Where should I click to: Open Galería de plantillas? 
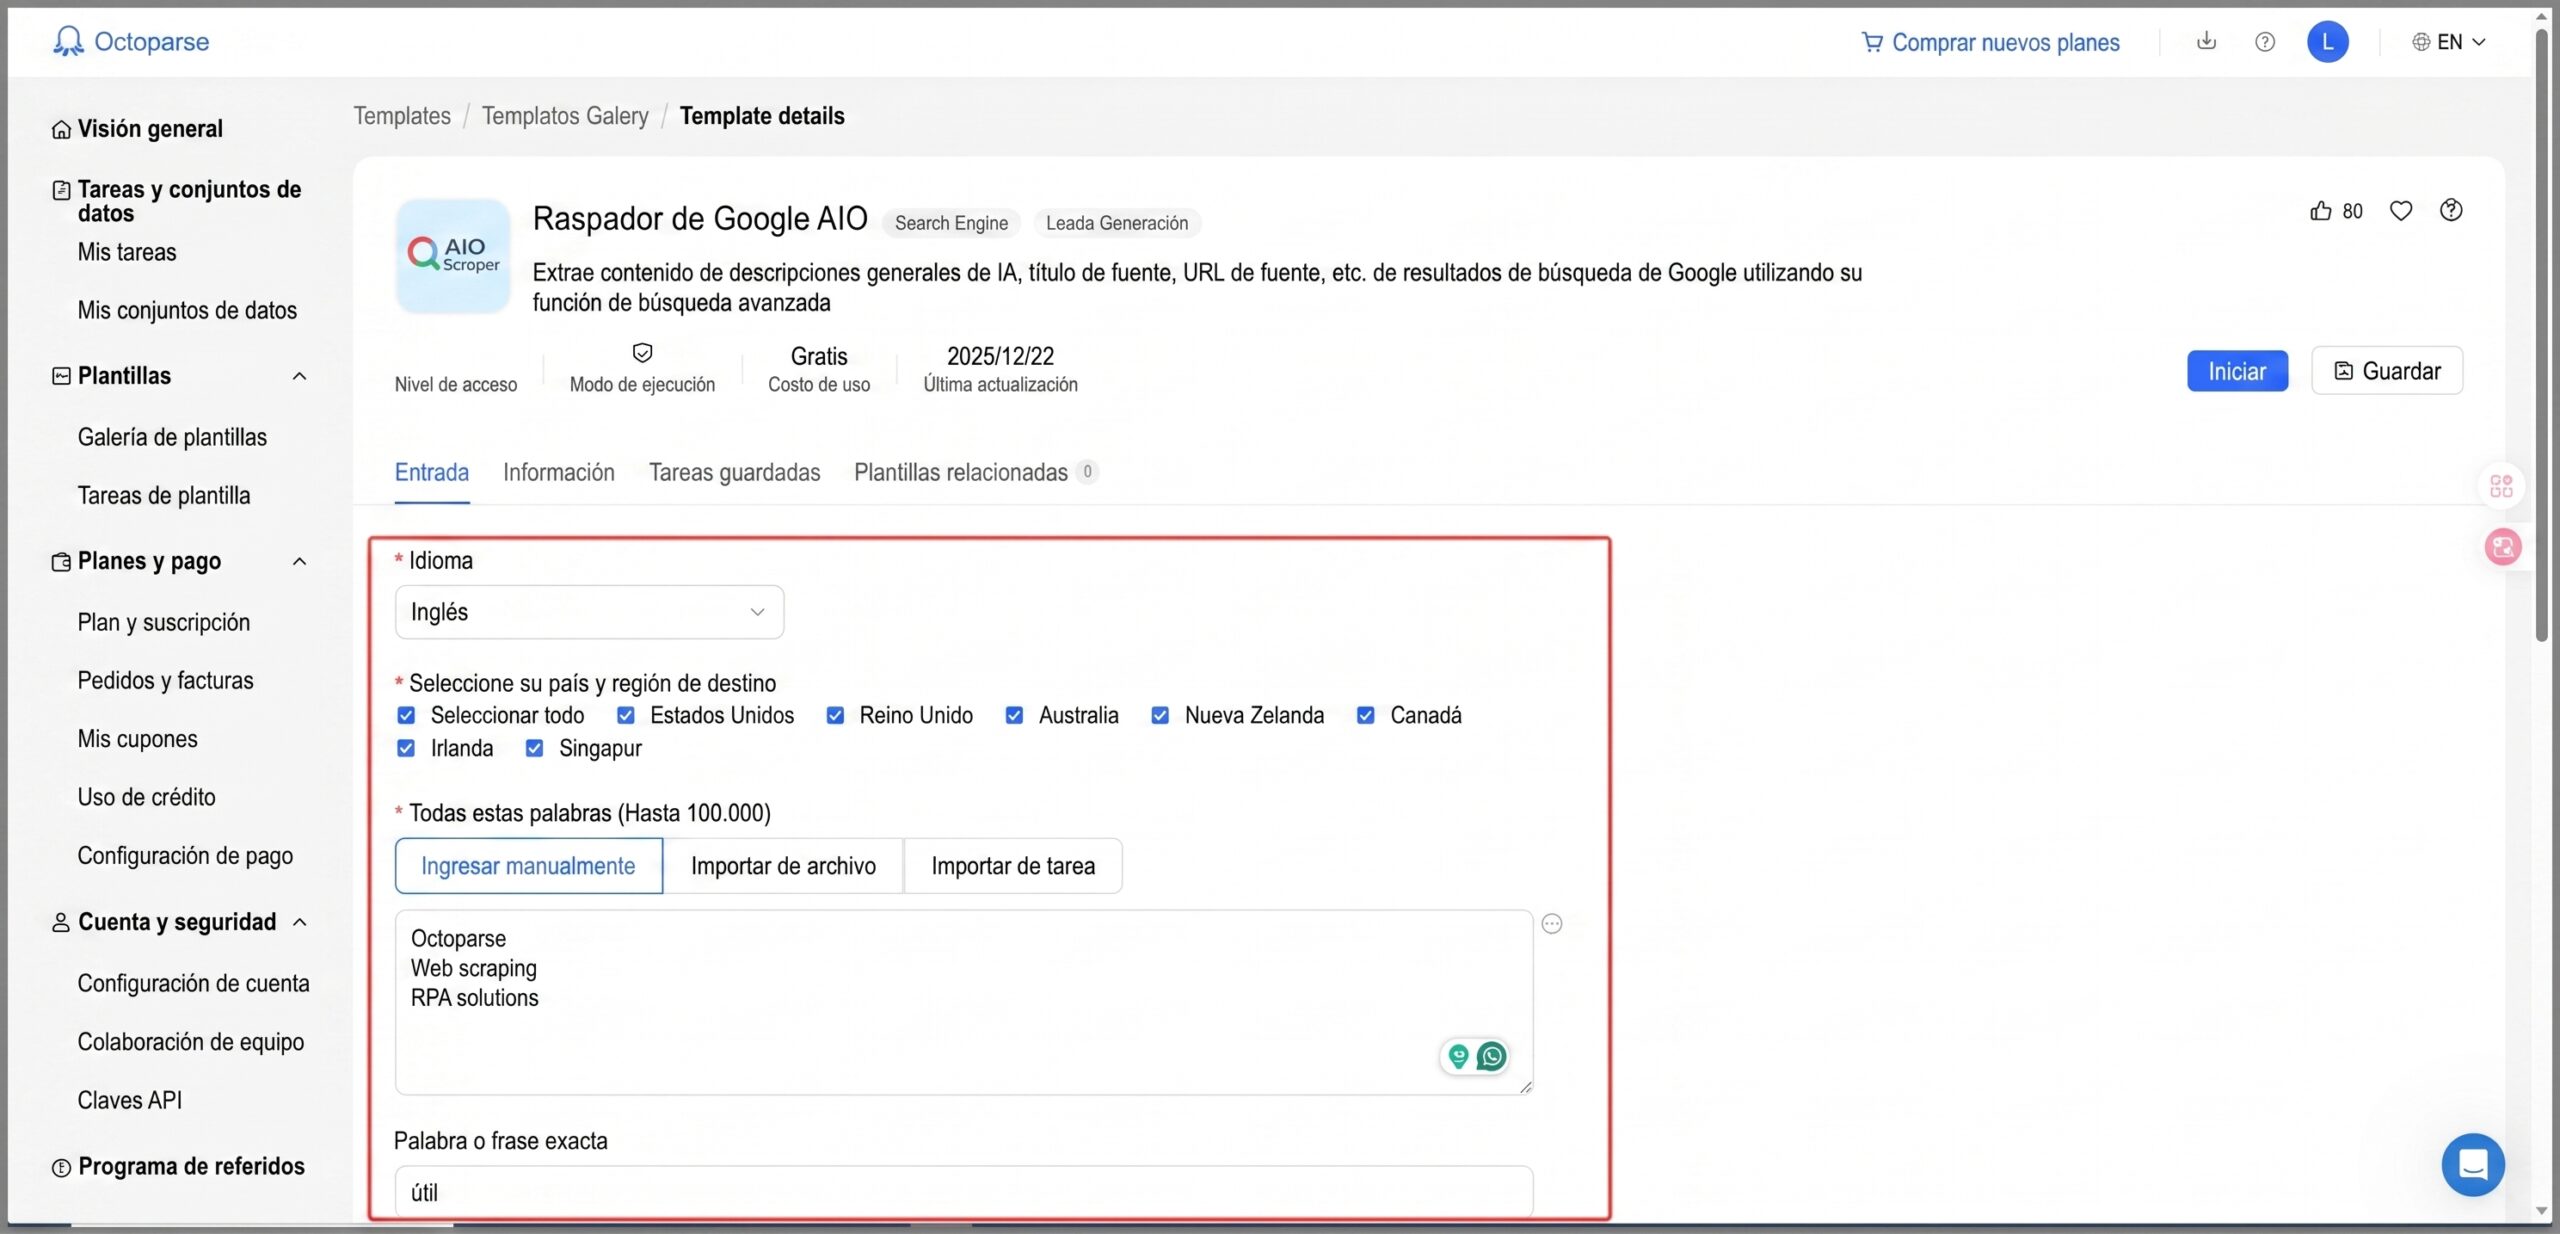(x=172, y=437)
